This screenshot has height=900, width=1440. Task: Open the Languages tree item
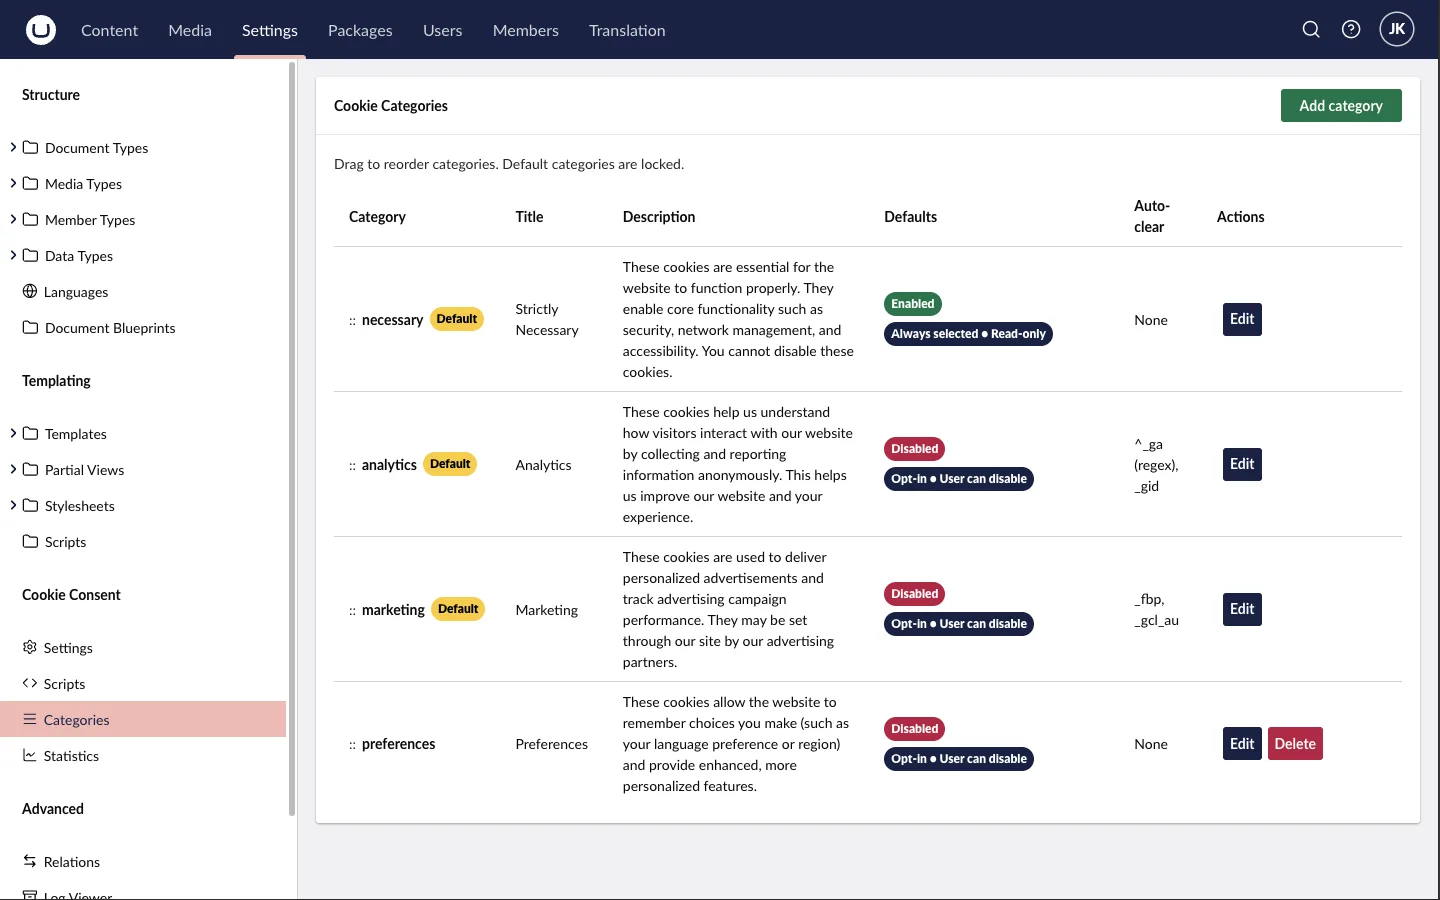(143, 292)
